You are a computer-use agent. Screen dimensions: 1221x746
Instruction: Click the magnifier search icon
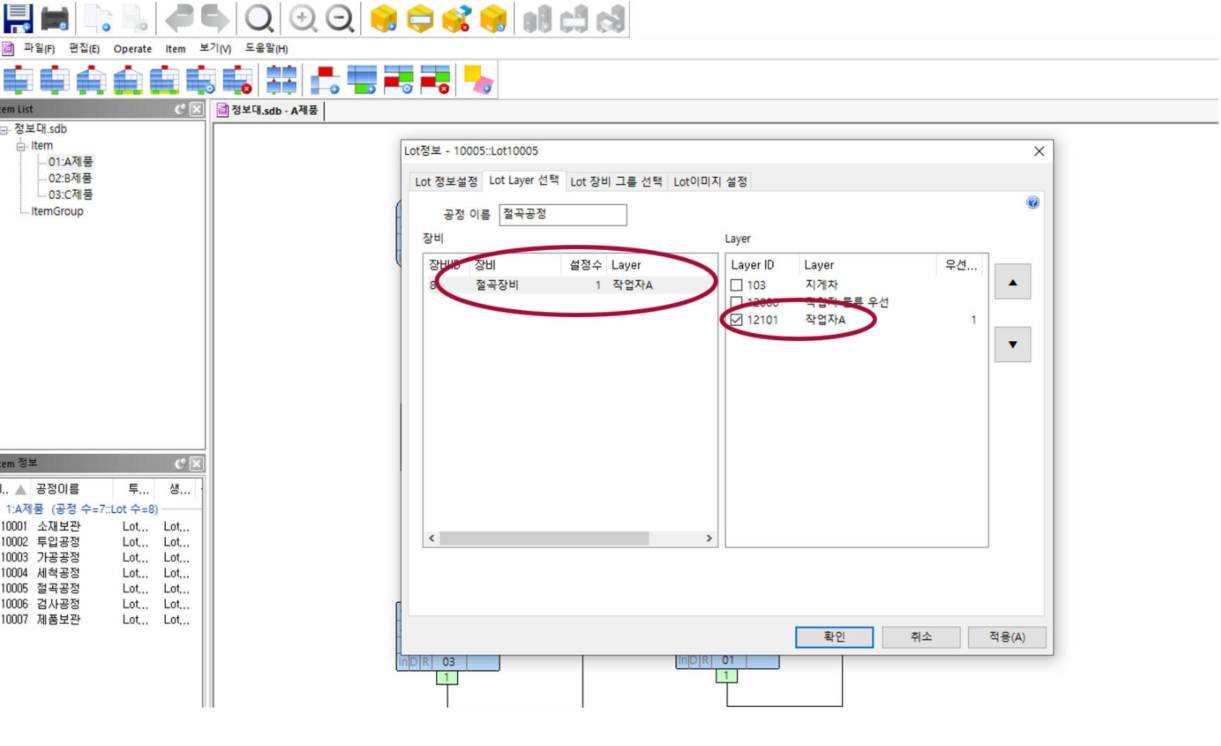[x=259, y=18]
